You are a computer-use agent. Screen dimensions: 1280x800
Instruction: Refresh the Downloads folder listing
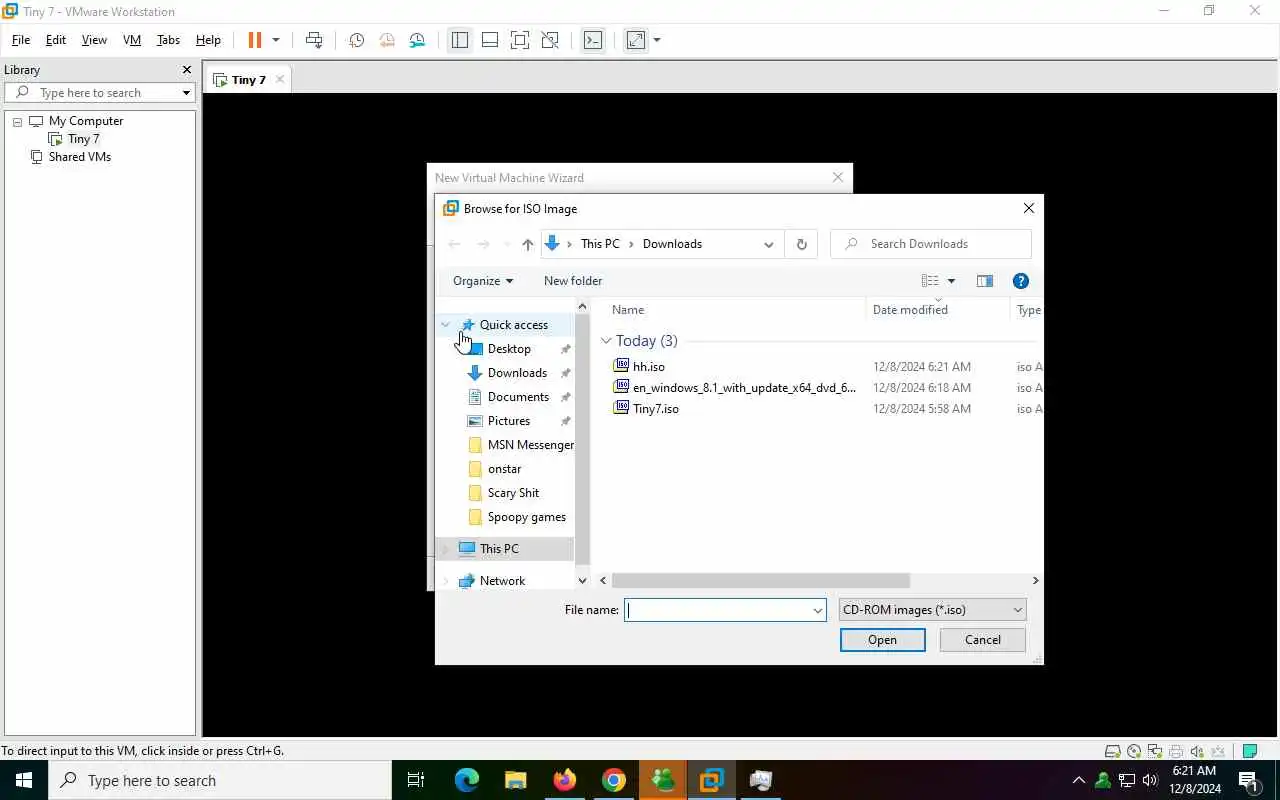point(801,244)
